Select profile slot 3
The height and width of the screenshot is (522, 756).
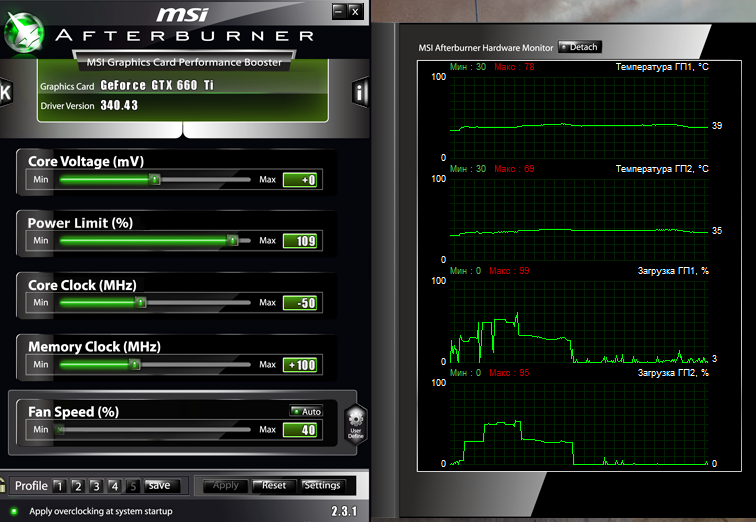(96, 486)
